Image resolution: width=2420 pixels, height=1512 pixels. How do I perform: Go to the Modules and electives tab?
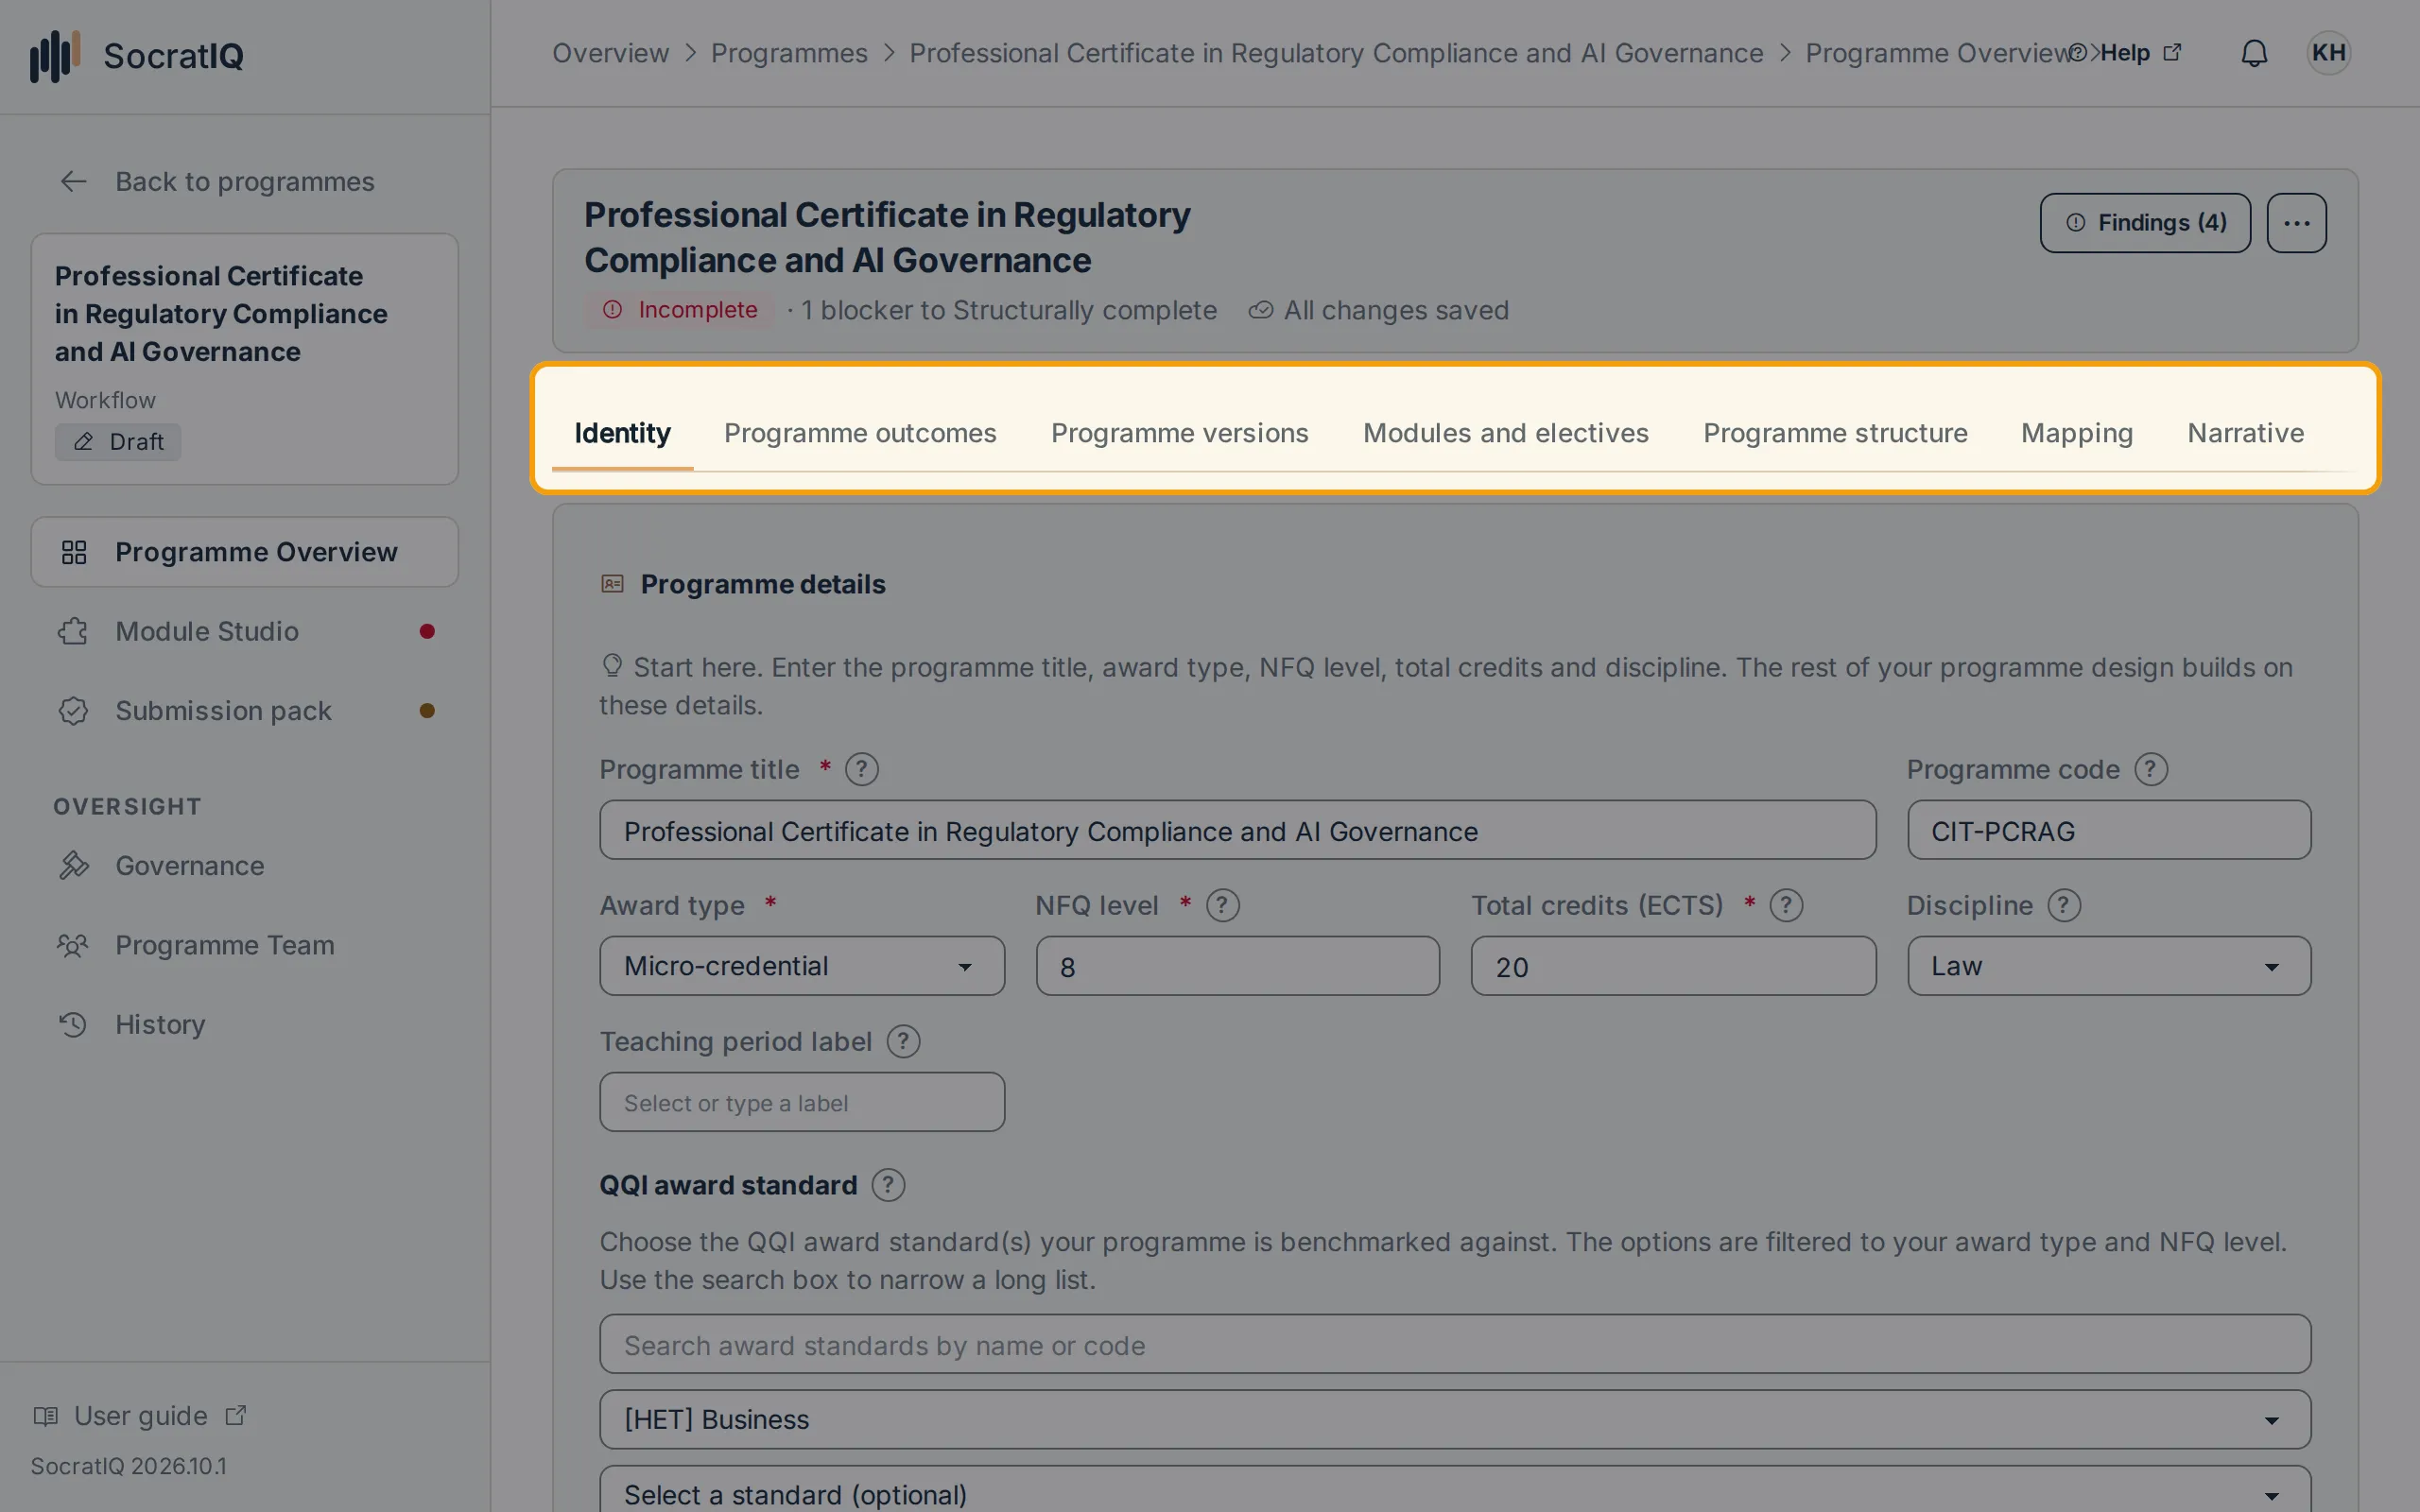click(x=1505, y=433)
